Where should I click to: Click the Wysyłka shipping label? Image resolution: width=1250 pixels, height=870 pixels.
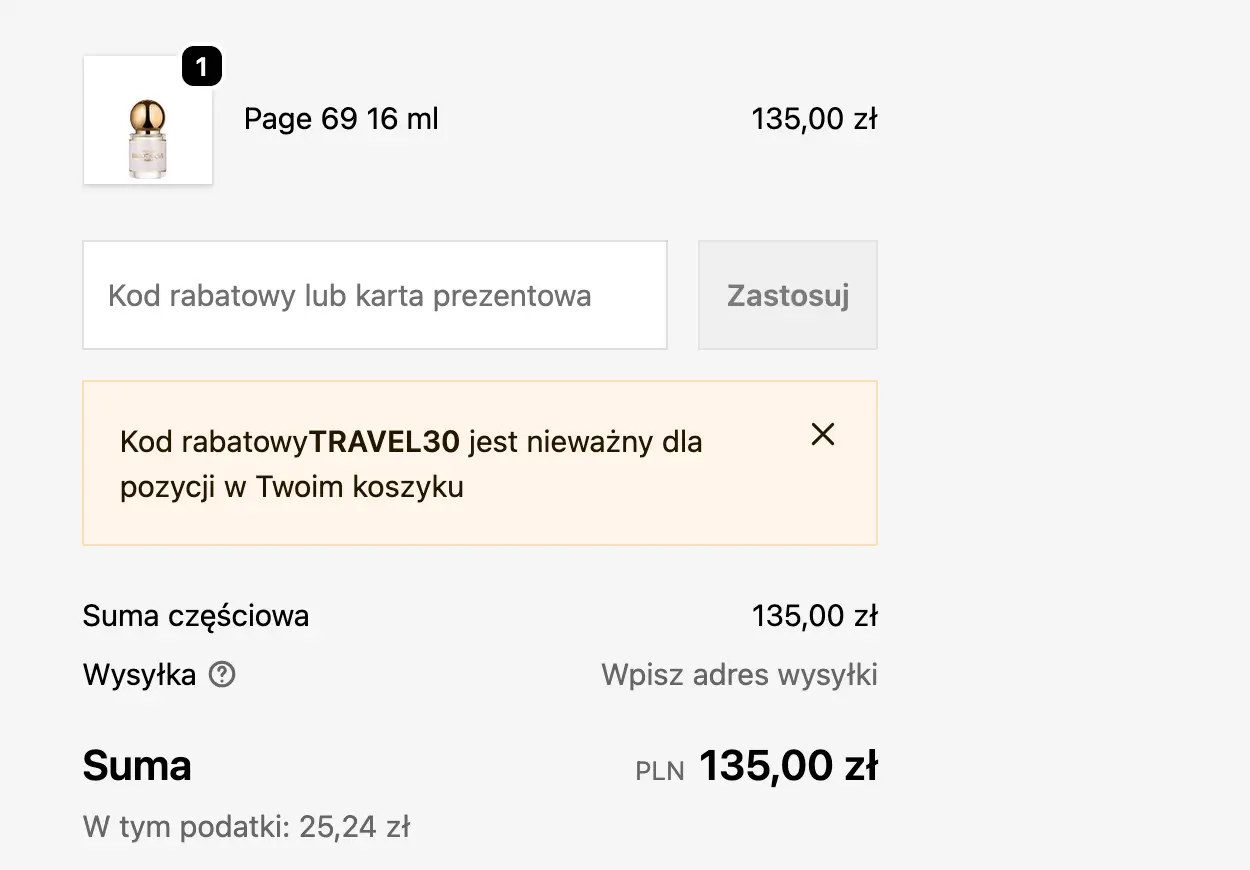(x=139, y=675)
